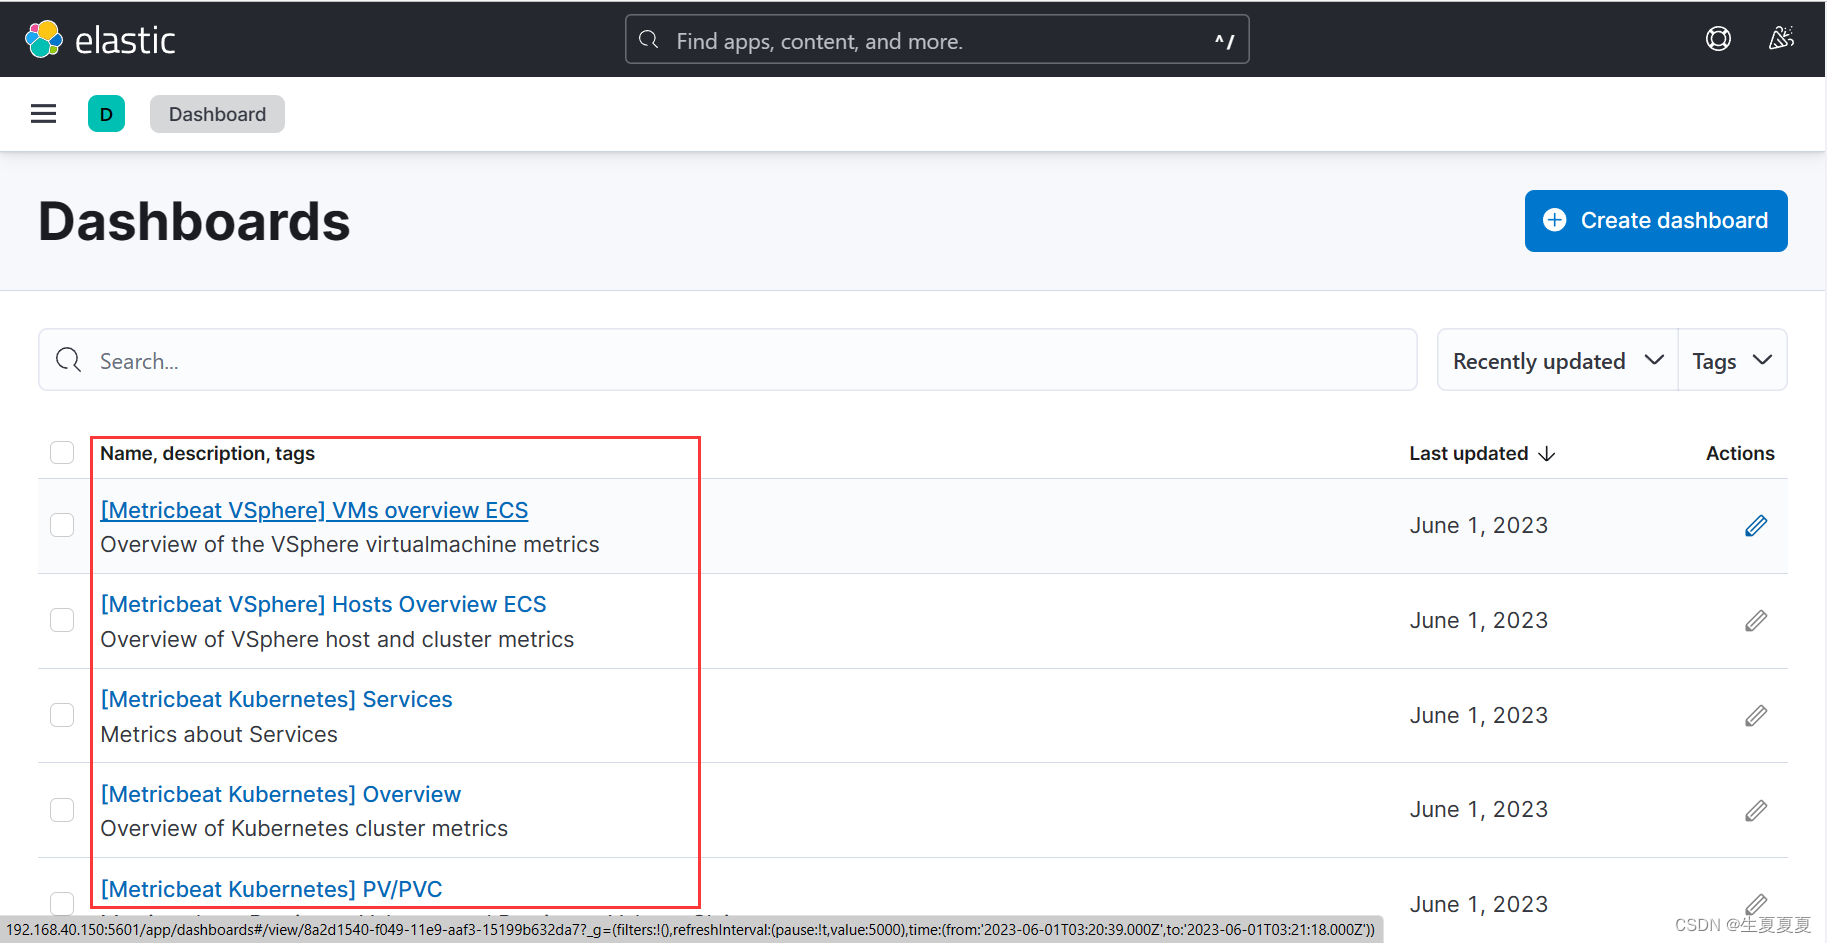1827x943 pixels.
Task: Click June 1, 2023 date in VMs overview row
Action: [x=1479, y=526]
